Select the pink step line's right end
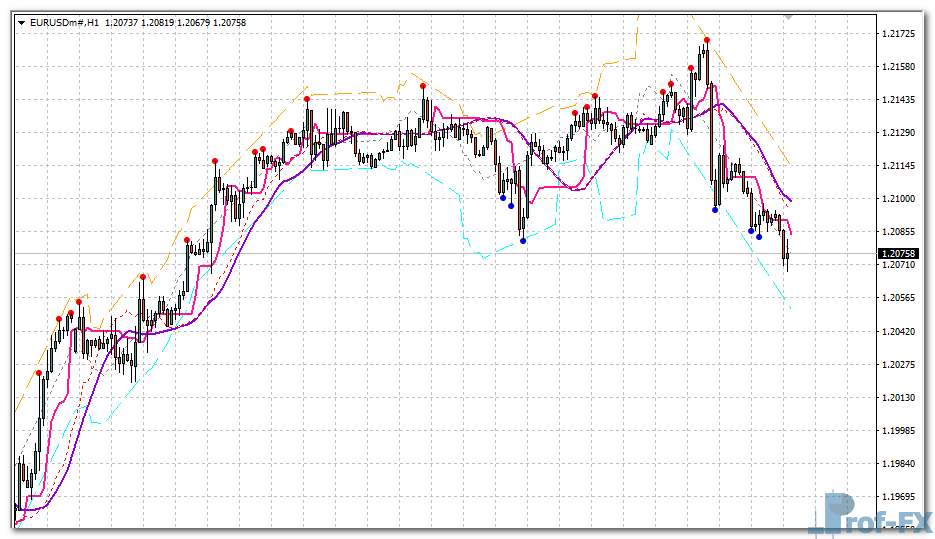935x539 pixels. pos(791,233)
